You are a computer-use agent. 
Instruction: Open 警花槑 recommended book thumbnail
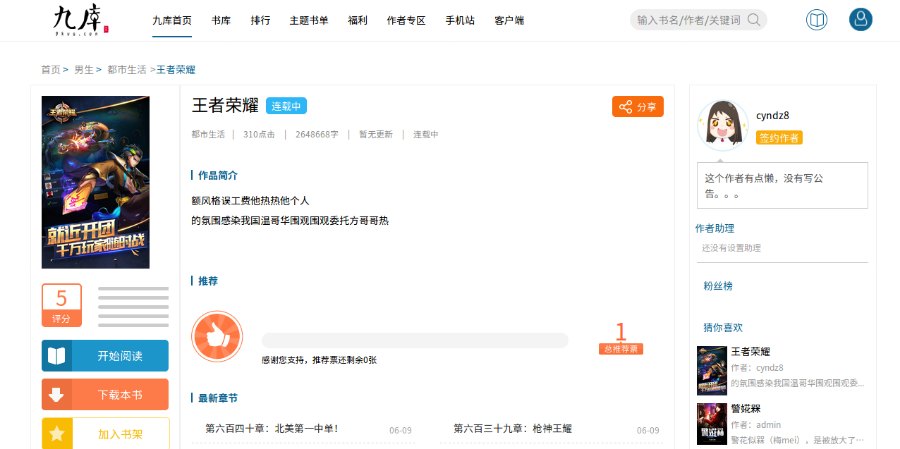(x=711, y=424)
